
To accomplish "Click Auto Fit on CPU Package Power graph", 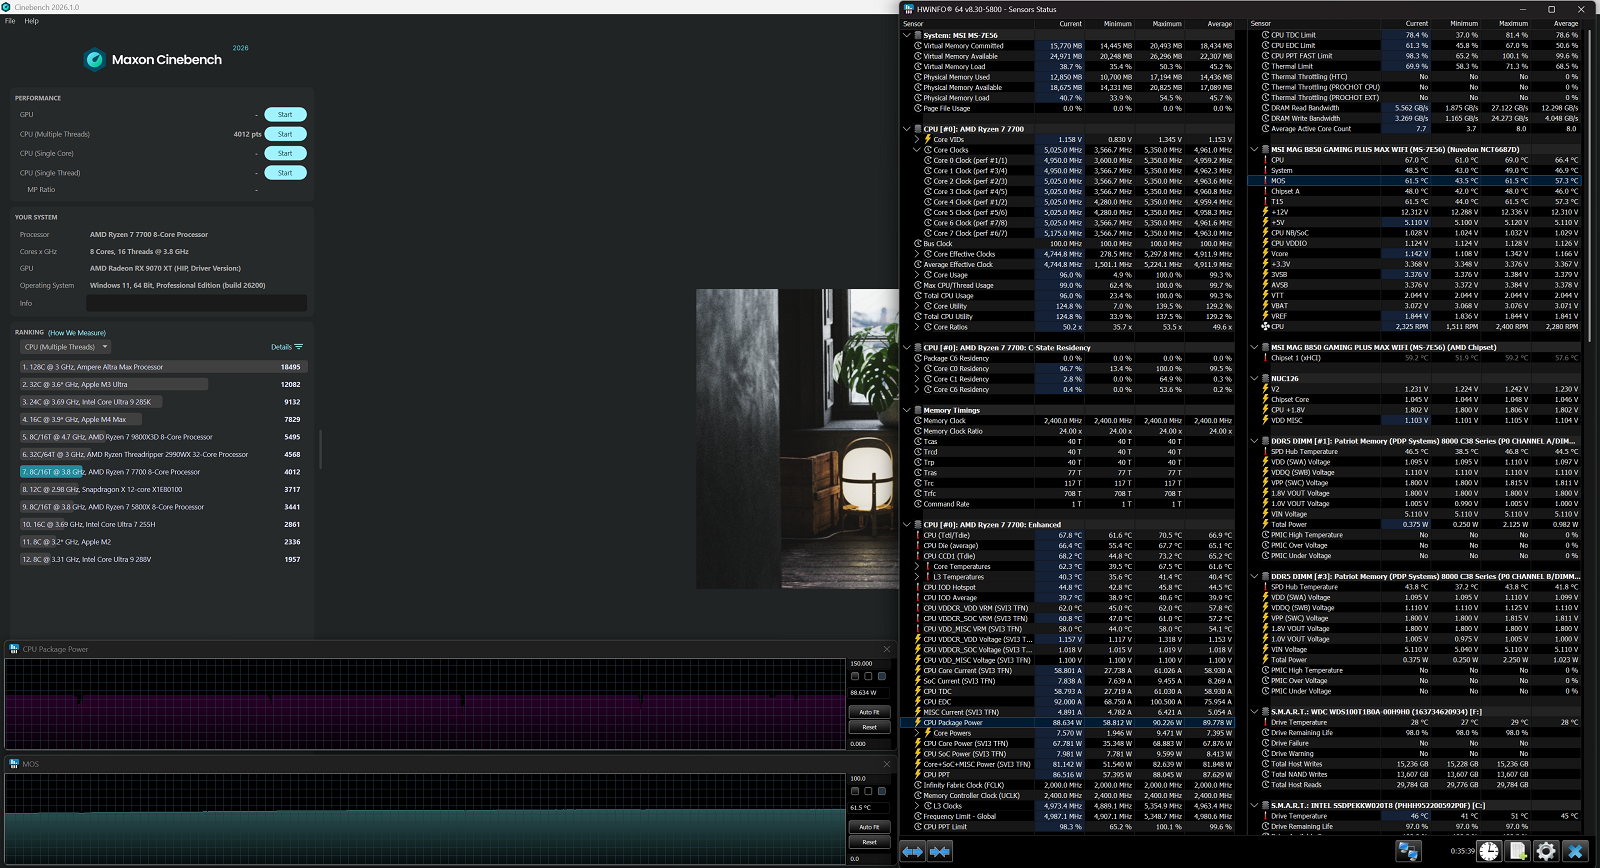I will pyautogui.click(x=869, y=712).
